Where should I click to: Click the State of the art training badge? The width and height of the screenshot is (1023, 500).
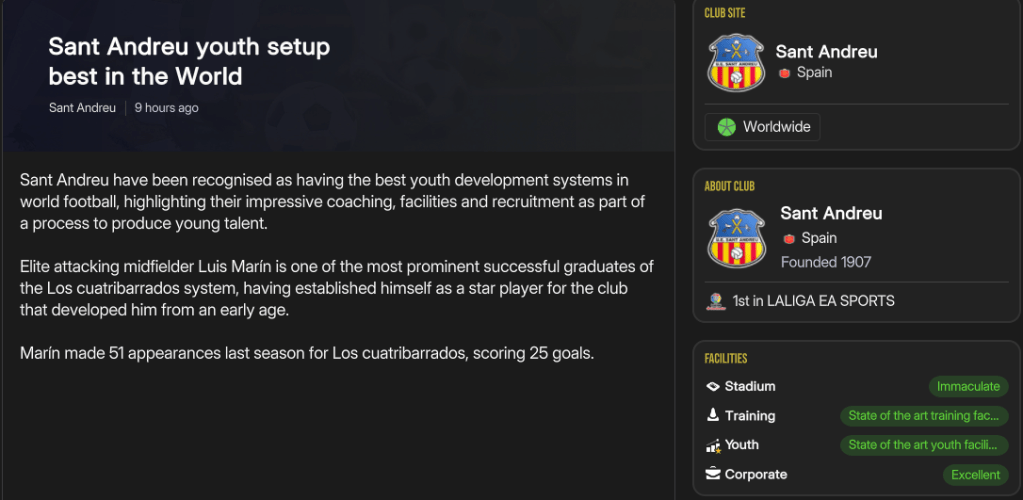923,415
